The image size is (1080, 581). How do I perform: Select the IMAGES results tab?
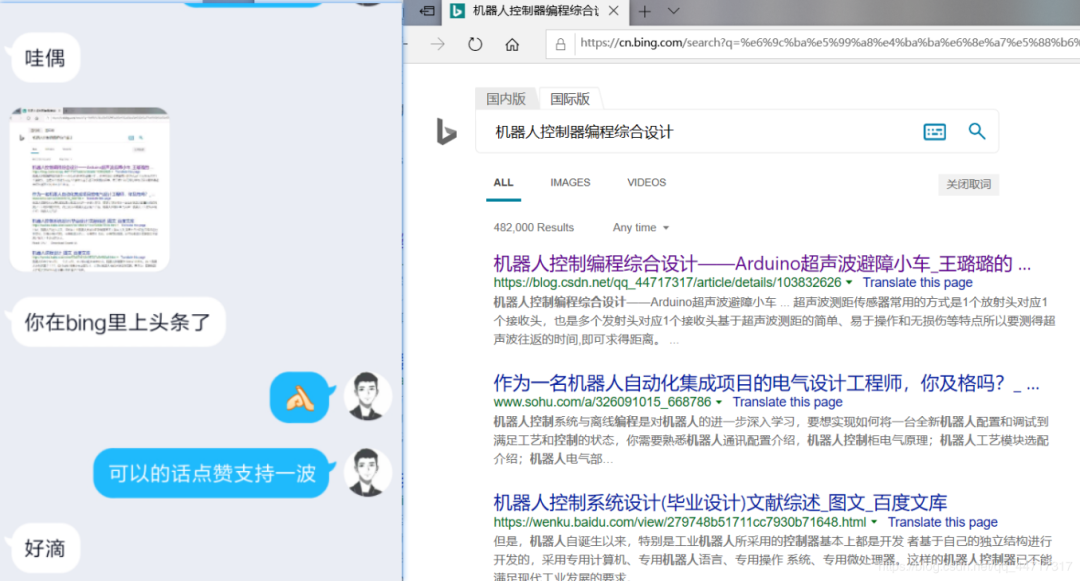click(570, 182)
